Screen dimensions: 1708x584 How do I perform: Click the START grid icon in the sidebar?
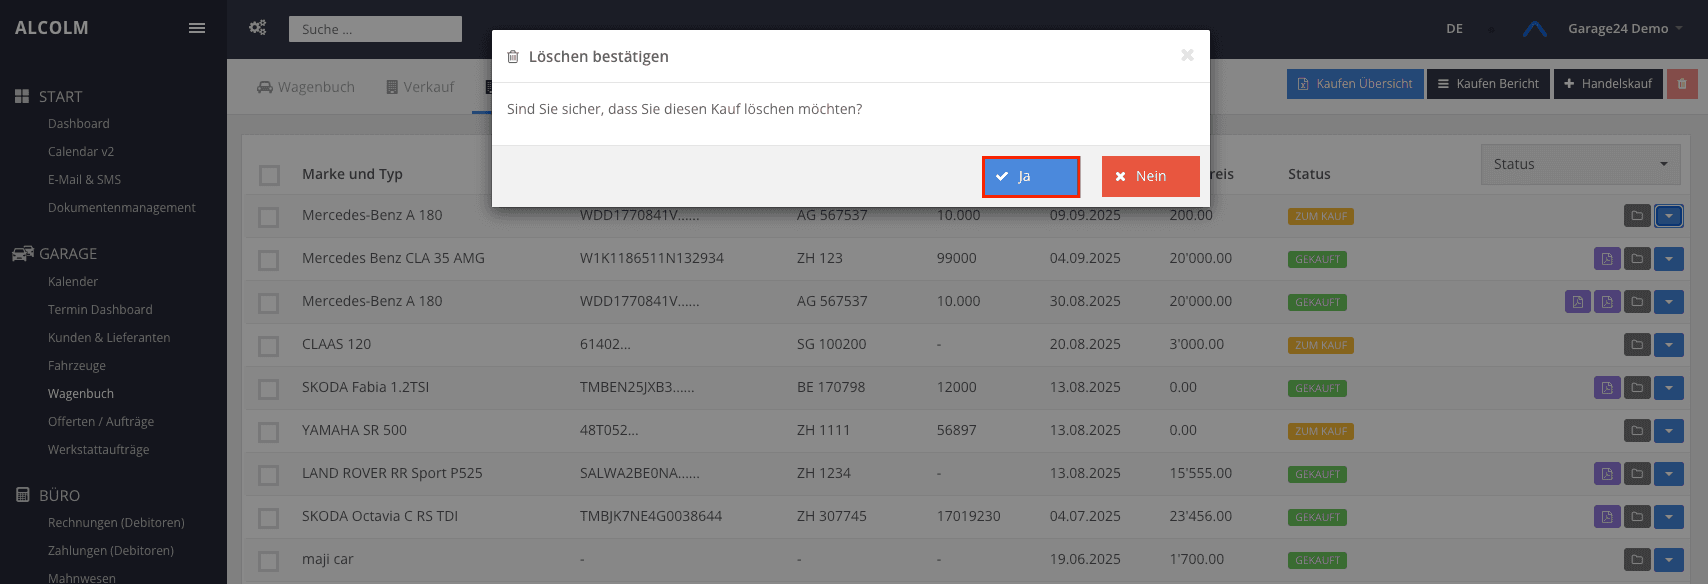(x=22, y=96)
